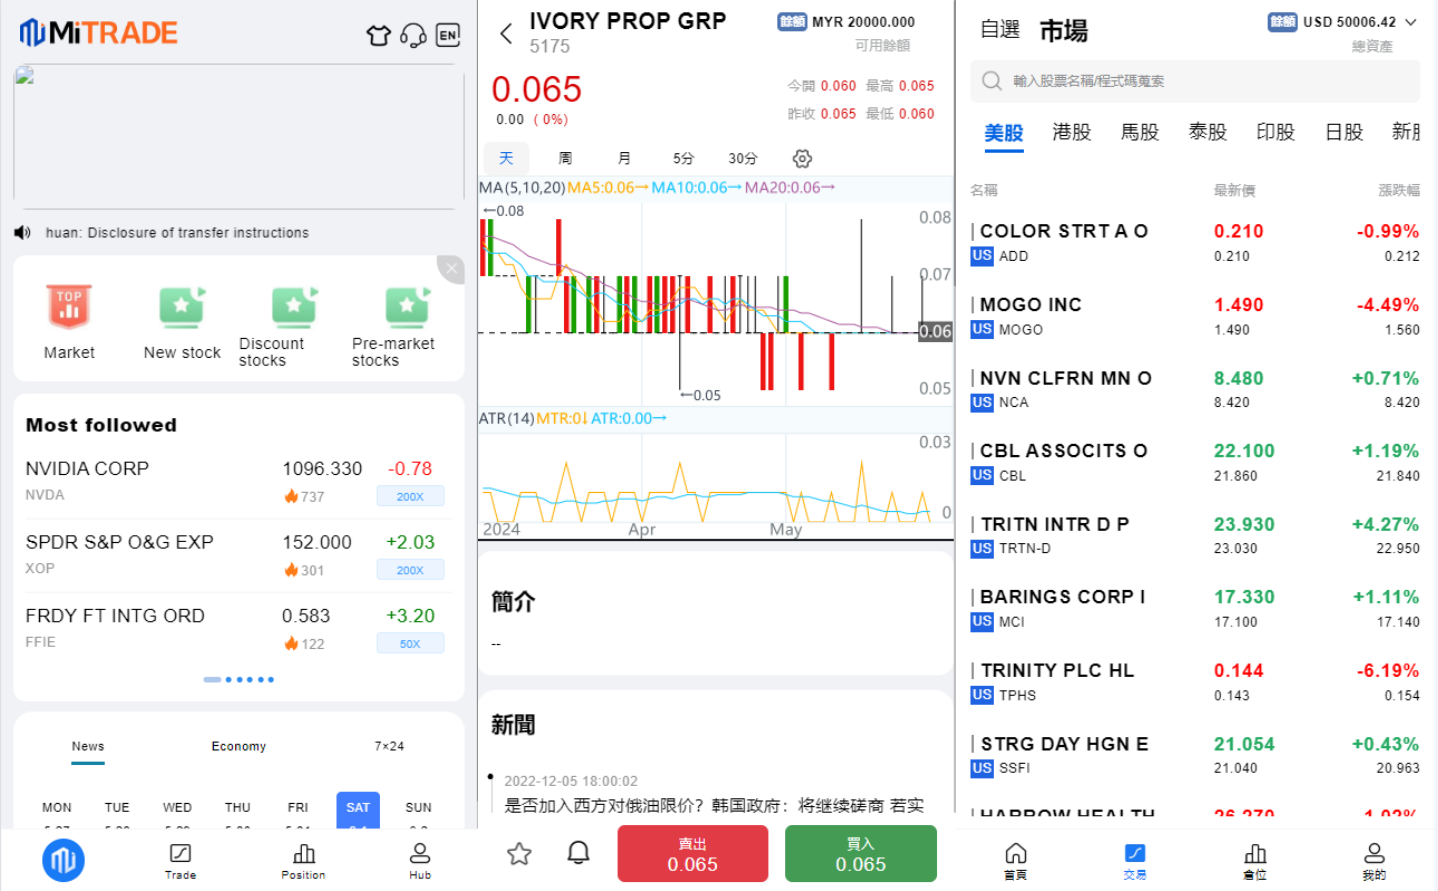Image resolution: width=1438 pixels, height=891 pixels.
Task: Go to Trade in bottom bar
Action: [x=180, y=861]
